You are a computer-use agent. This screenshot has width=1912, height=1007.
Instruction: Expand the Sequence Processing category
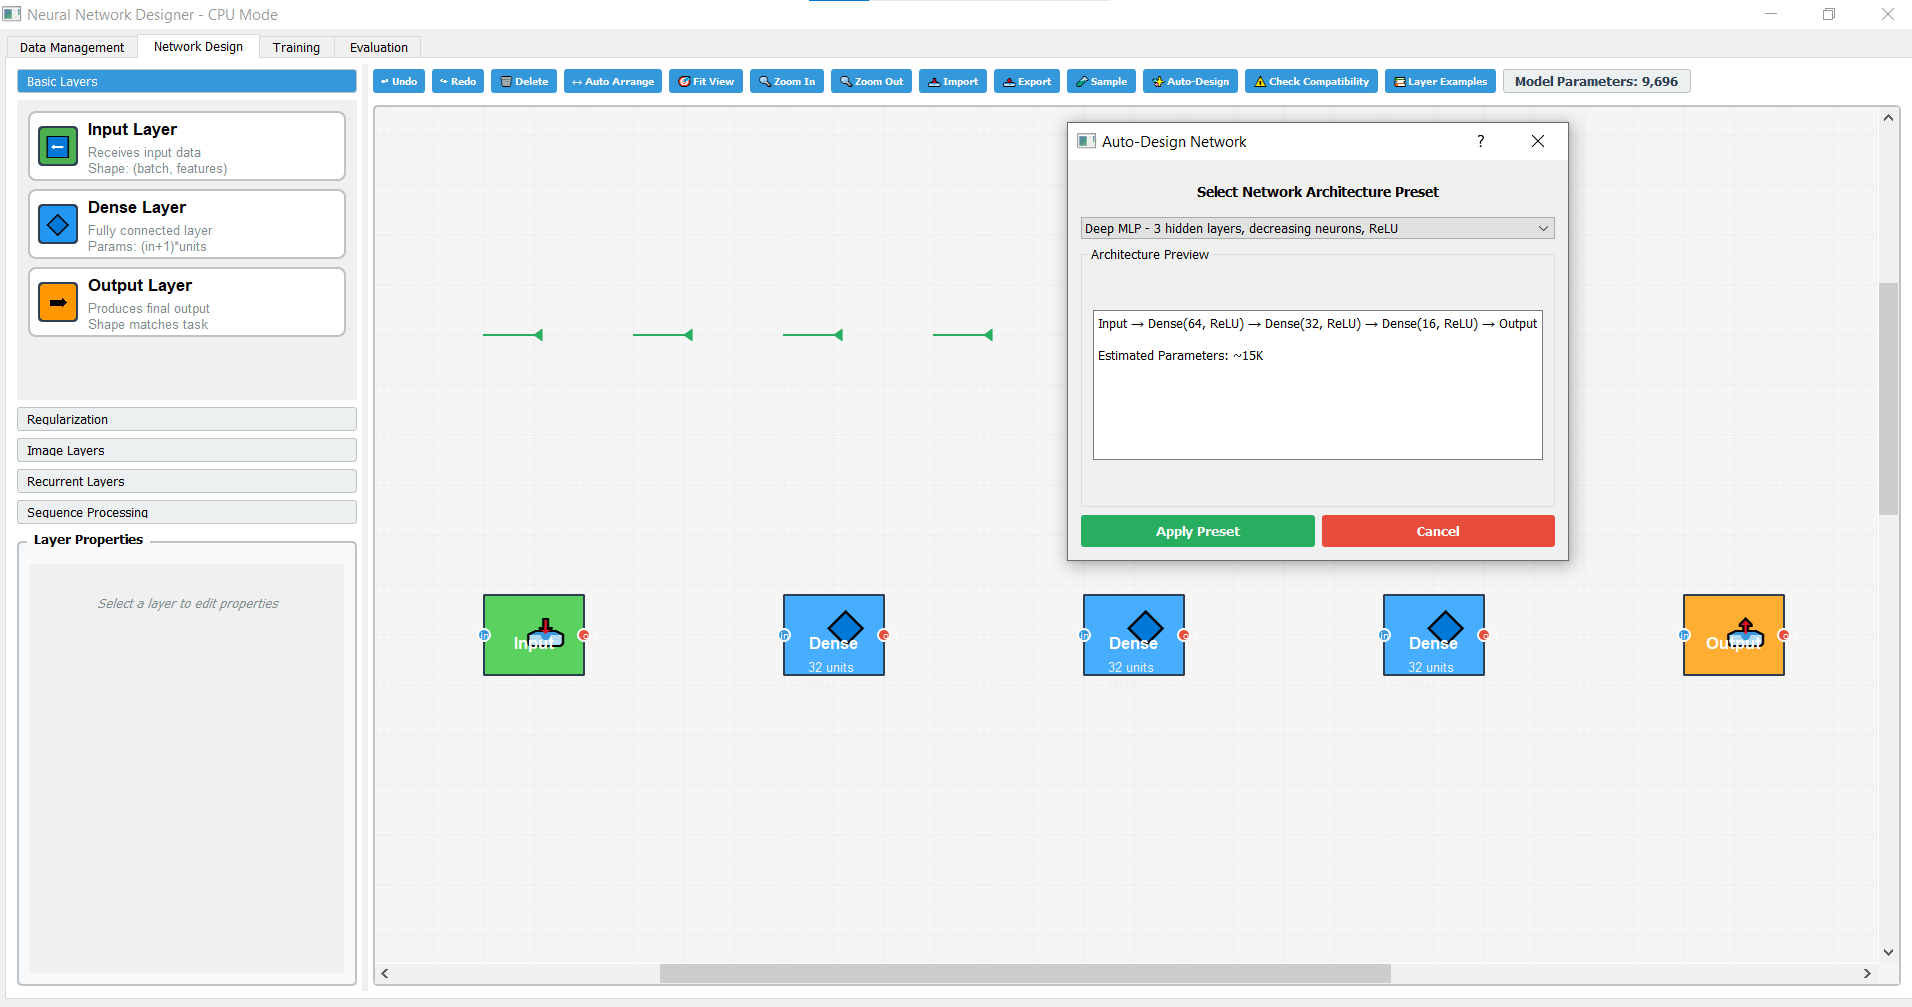click(x=187, y=512)
